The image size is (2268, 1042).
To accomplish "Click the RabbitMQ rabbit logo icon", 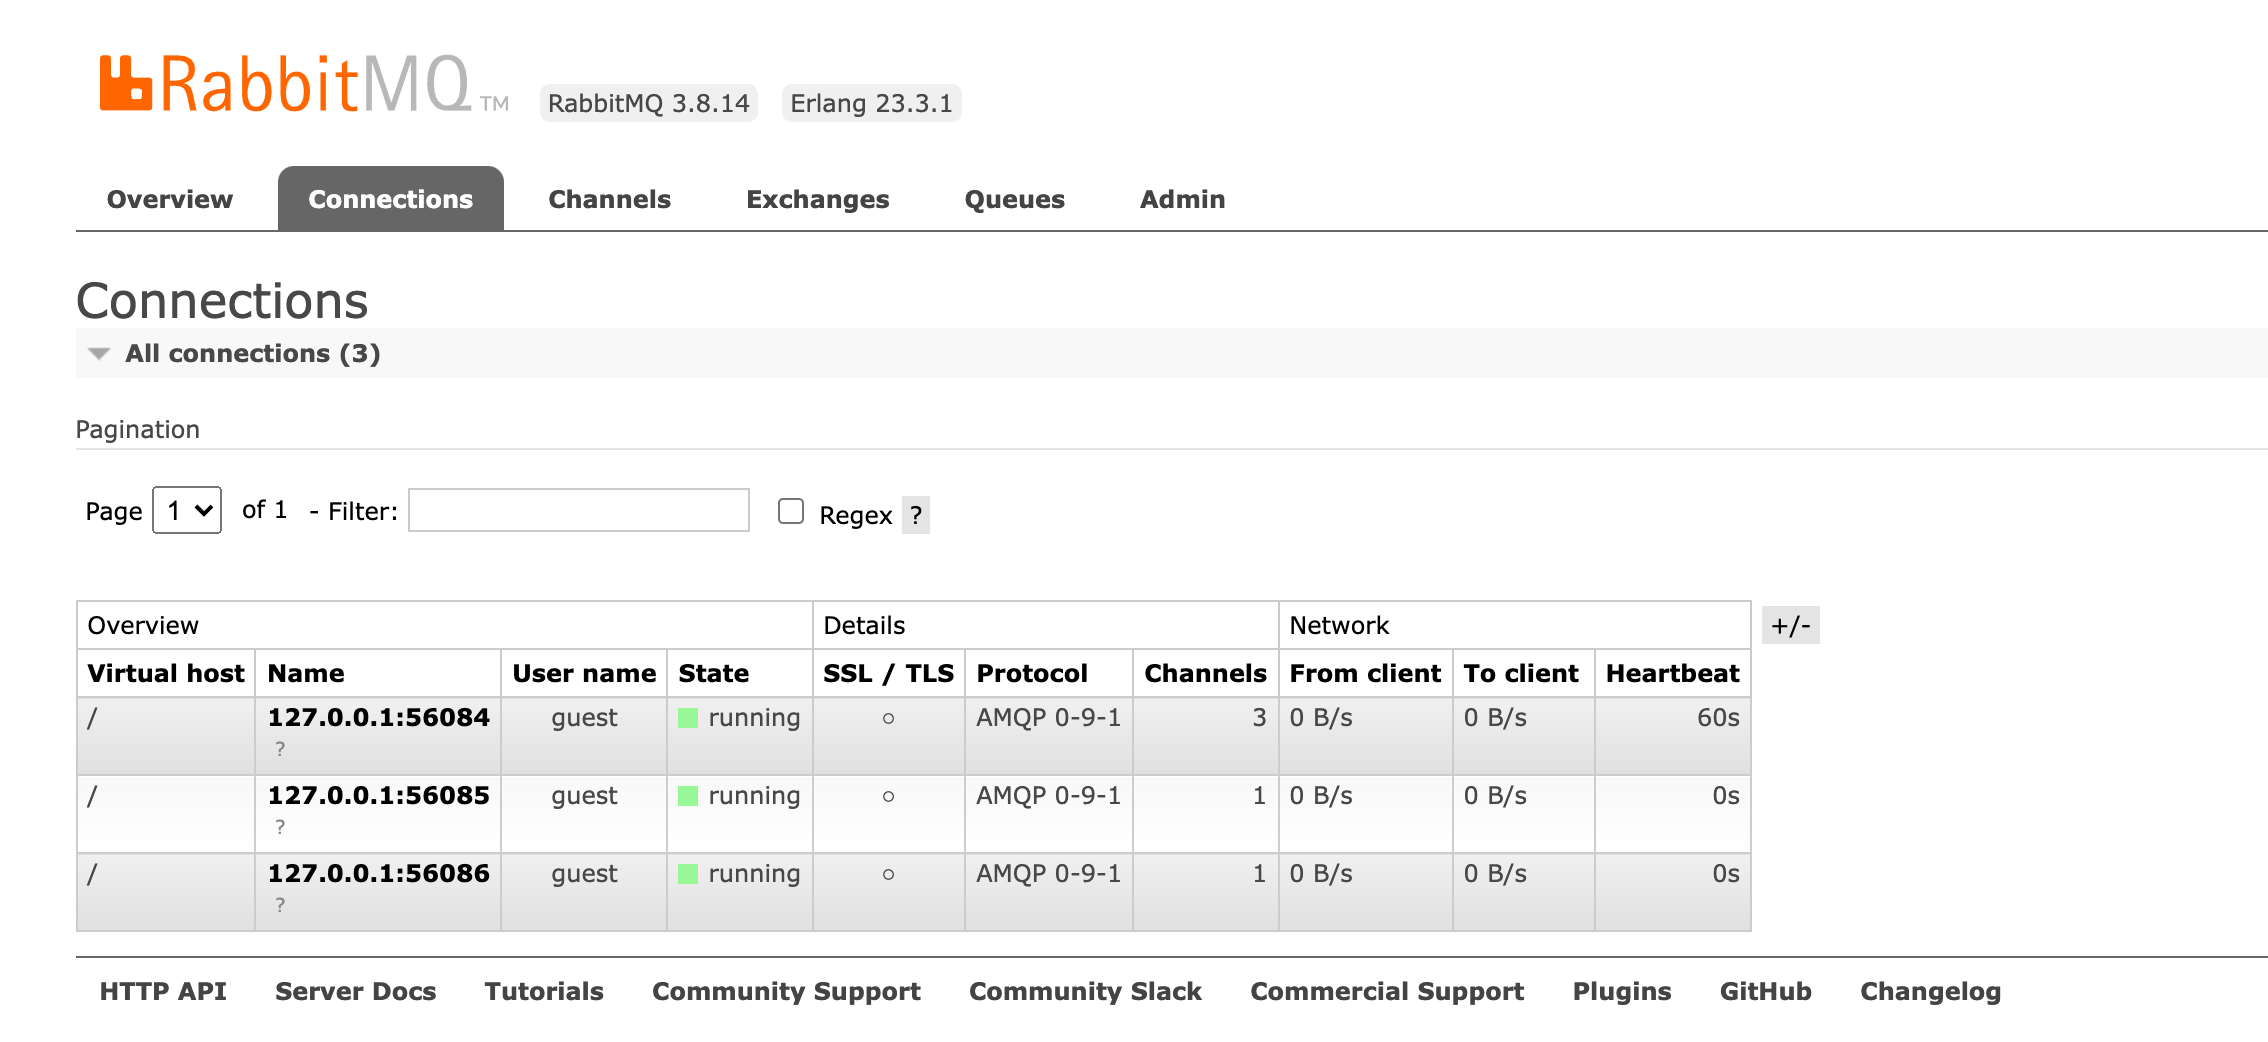I will click(124, 83).
